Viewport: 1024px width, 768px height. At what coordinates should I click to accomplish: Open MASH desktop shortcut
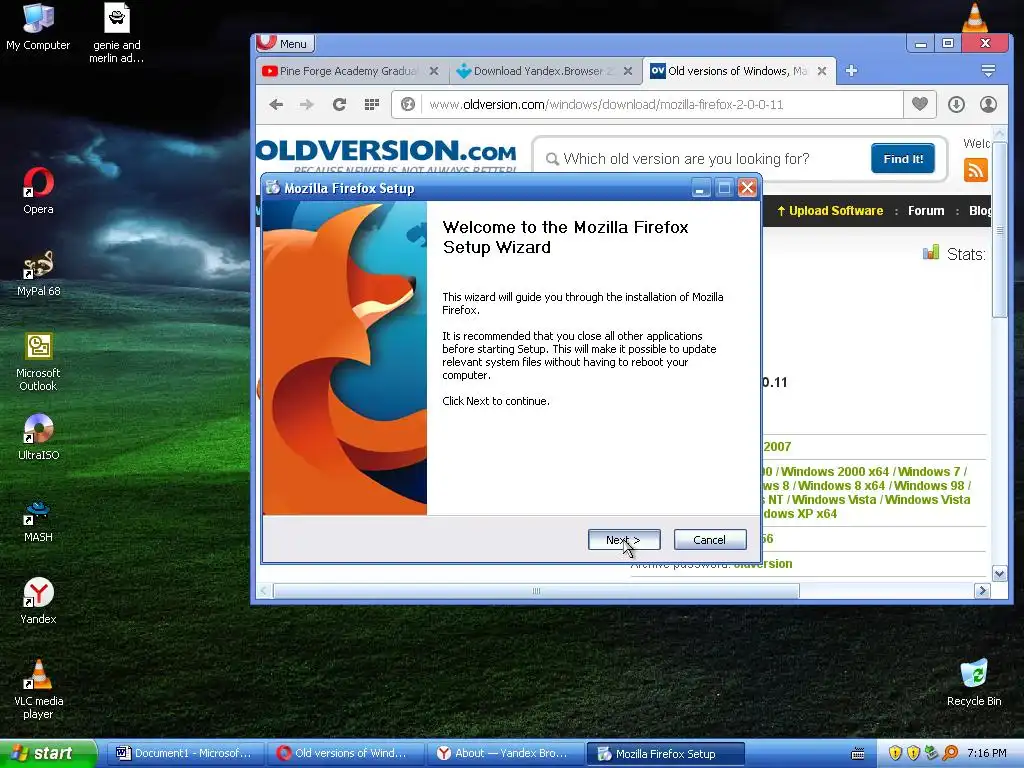tap(38, 520)
